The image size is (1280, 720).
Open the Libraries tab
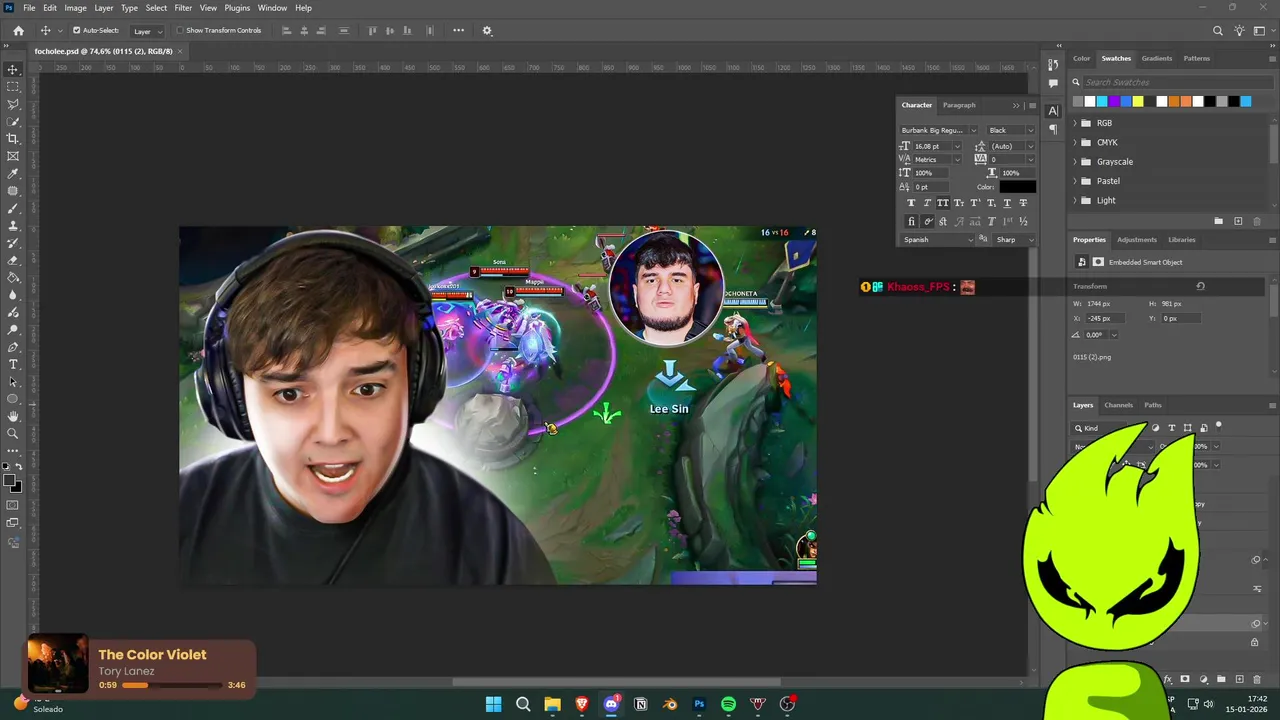1182,240
